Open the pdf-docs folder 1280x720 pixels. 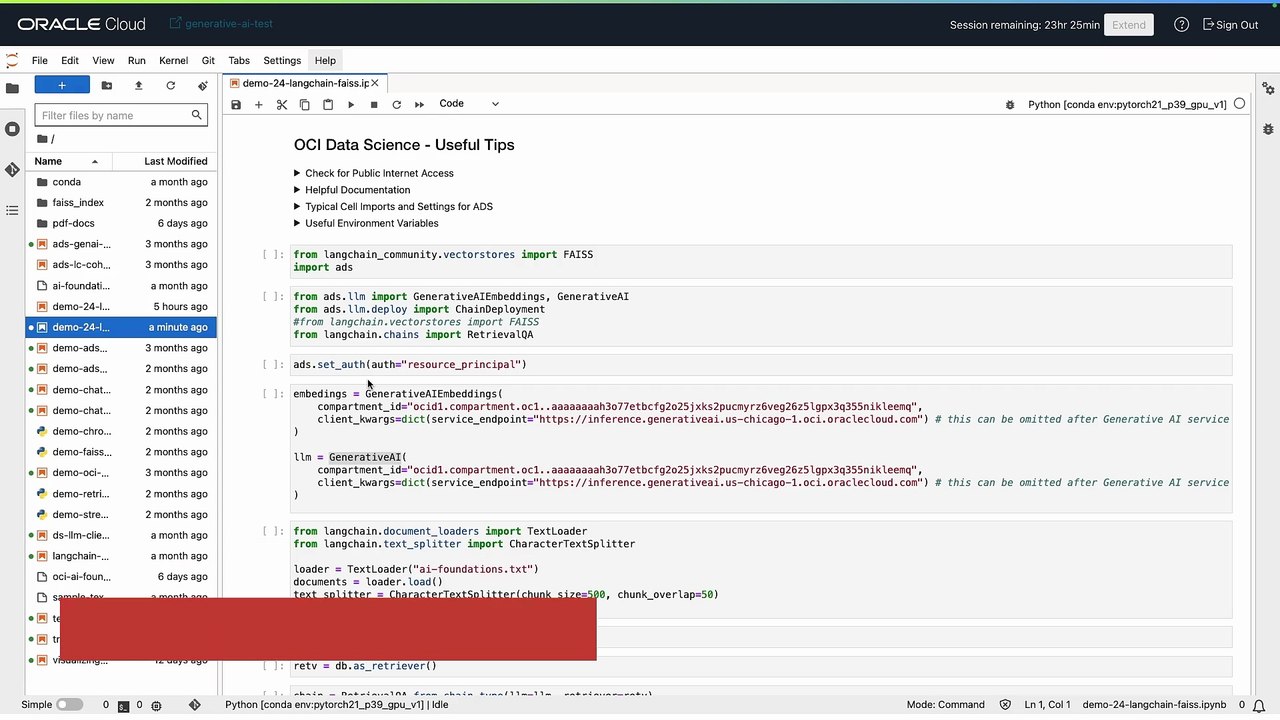coord(120,224)
